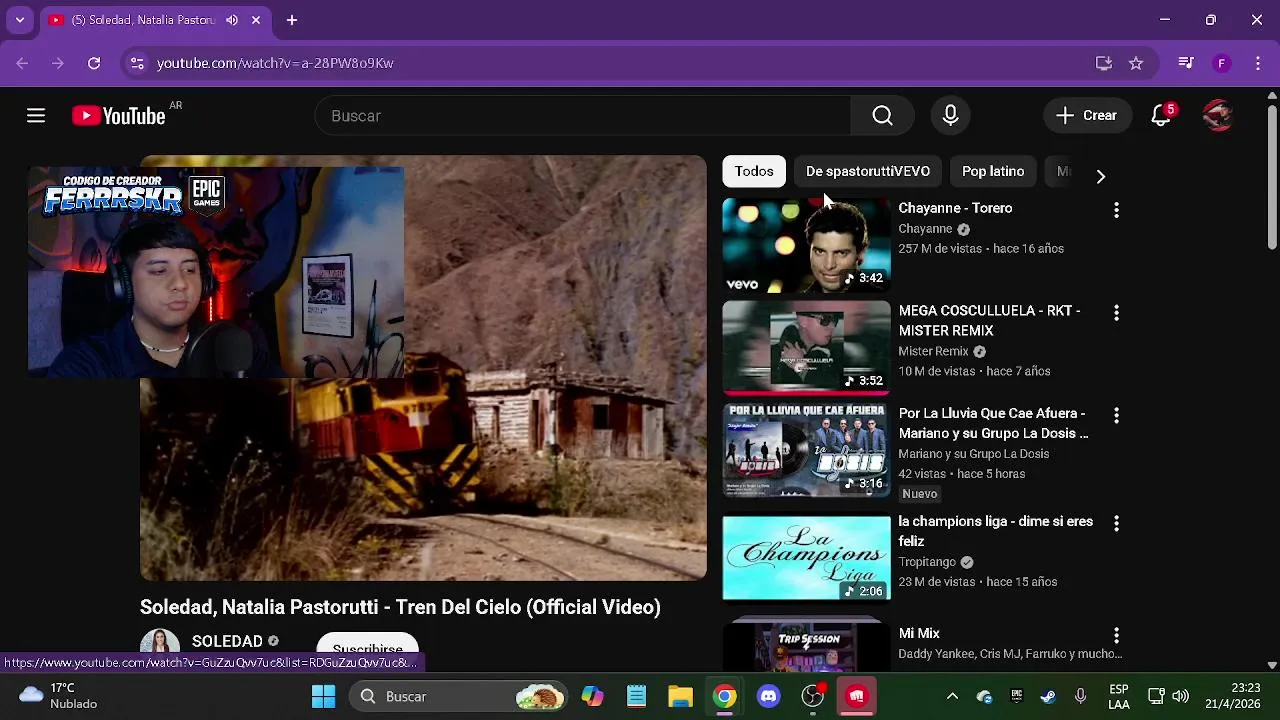Click the Chayanne channel name
The image size is (1280, 720).
pos(925,229)
